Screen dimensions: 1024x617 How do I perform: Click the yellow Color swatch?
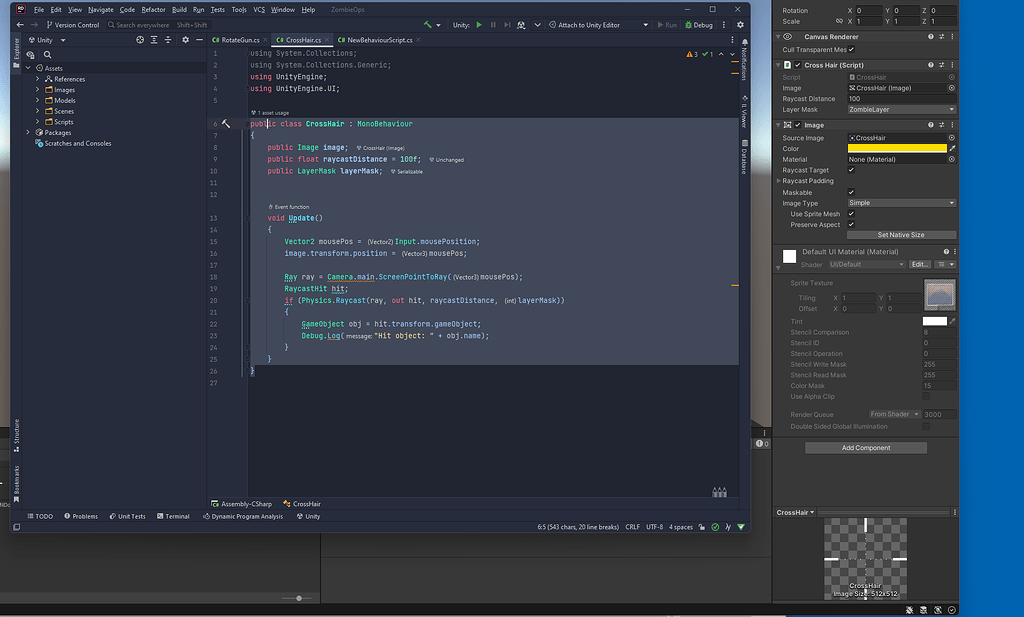(x=896, y=148)
